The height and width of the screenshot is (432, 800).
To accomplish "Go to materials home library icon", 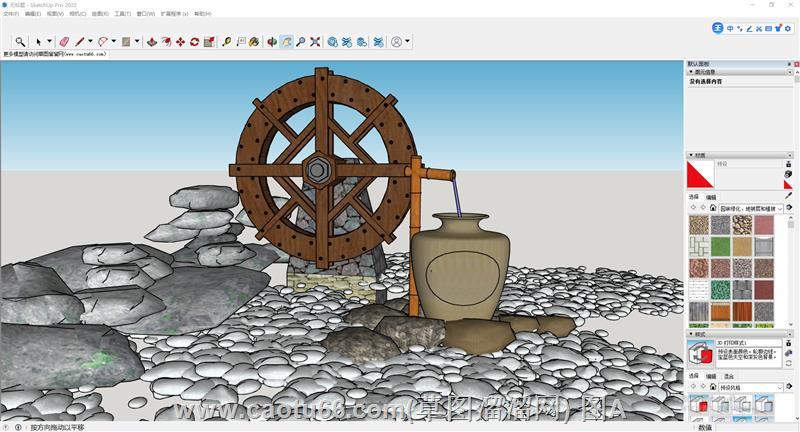I will [713, 208].
